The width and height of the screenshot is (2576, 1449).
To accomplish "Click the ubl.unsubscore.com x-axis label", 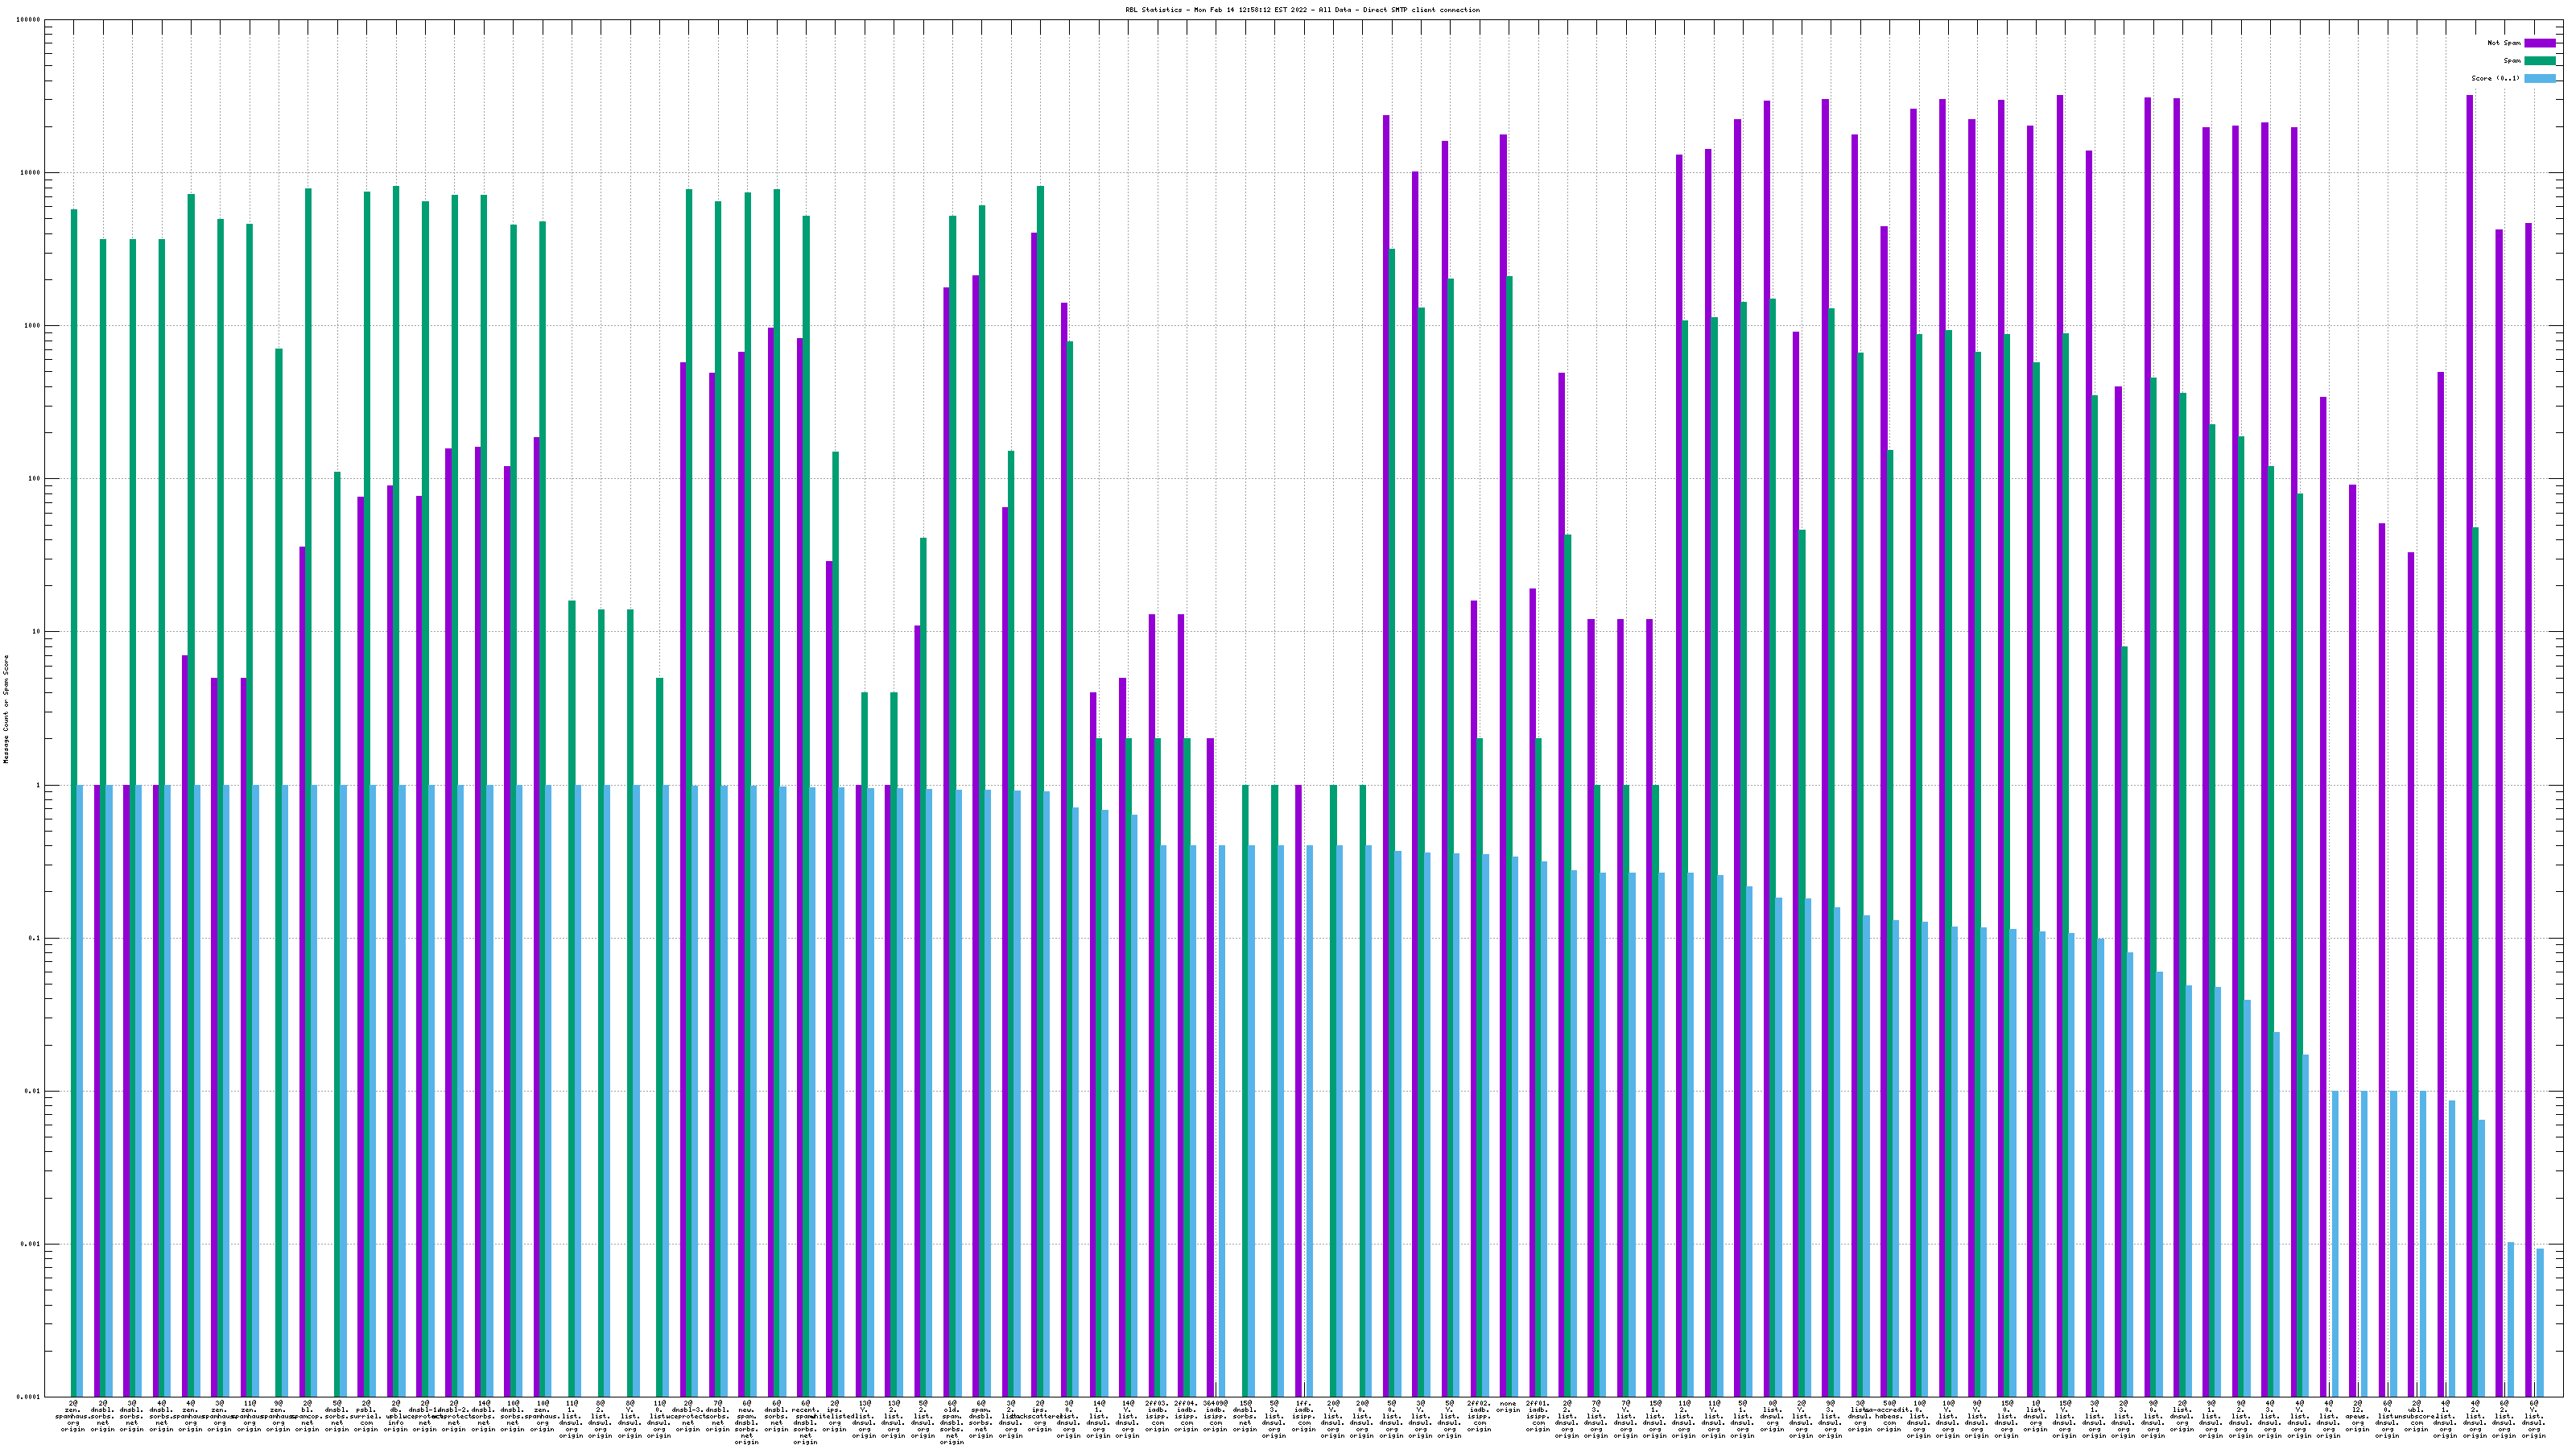I will pos(2416,1416).
